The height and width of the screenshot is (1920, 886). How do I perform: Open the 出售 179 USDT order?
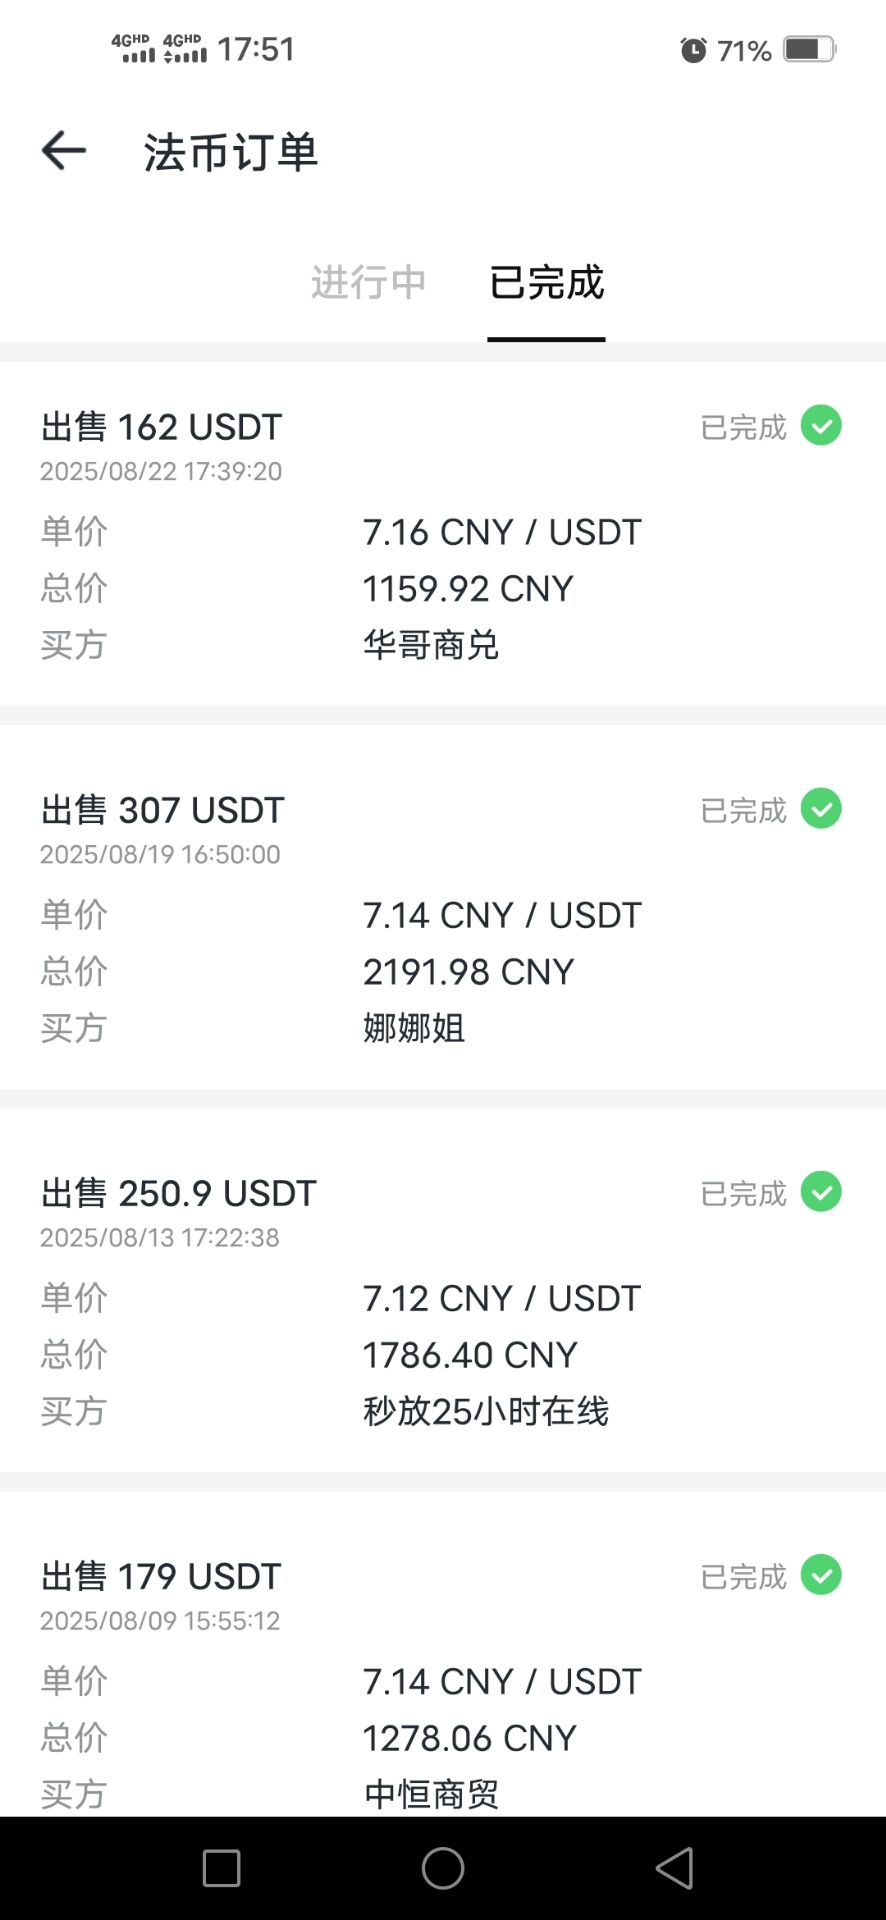(x=162, y=1576)
